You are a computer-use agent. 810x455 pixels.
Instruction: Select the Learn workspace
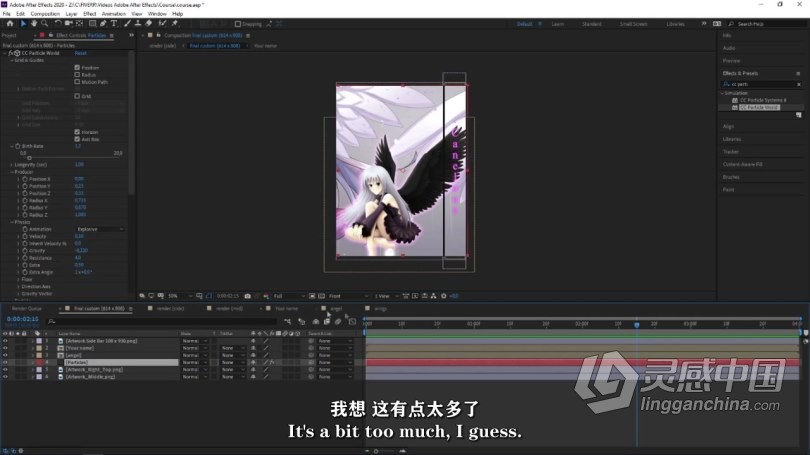point(558,24)
